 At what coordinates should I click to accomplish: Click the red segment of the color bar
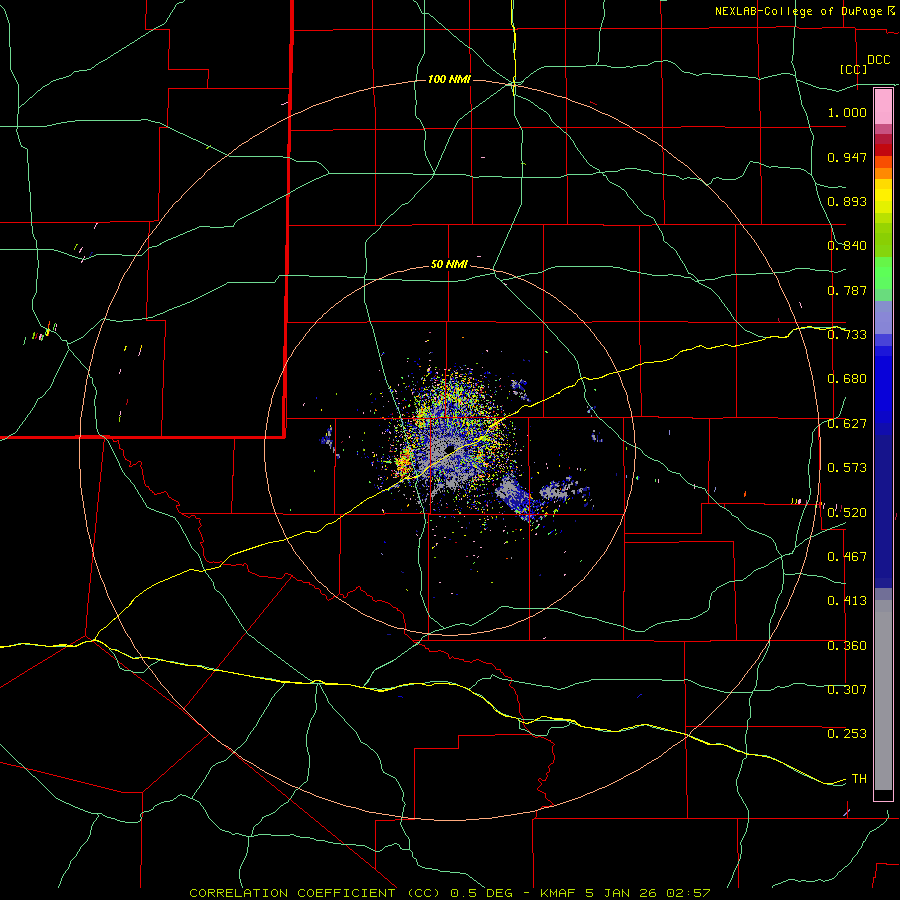pos(883,150)
